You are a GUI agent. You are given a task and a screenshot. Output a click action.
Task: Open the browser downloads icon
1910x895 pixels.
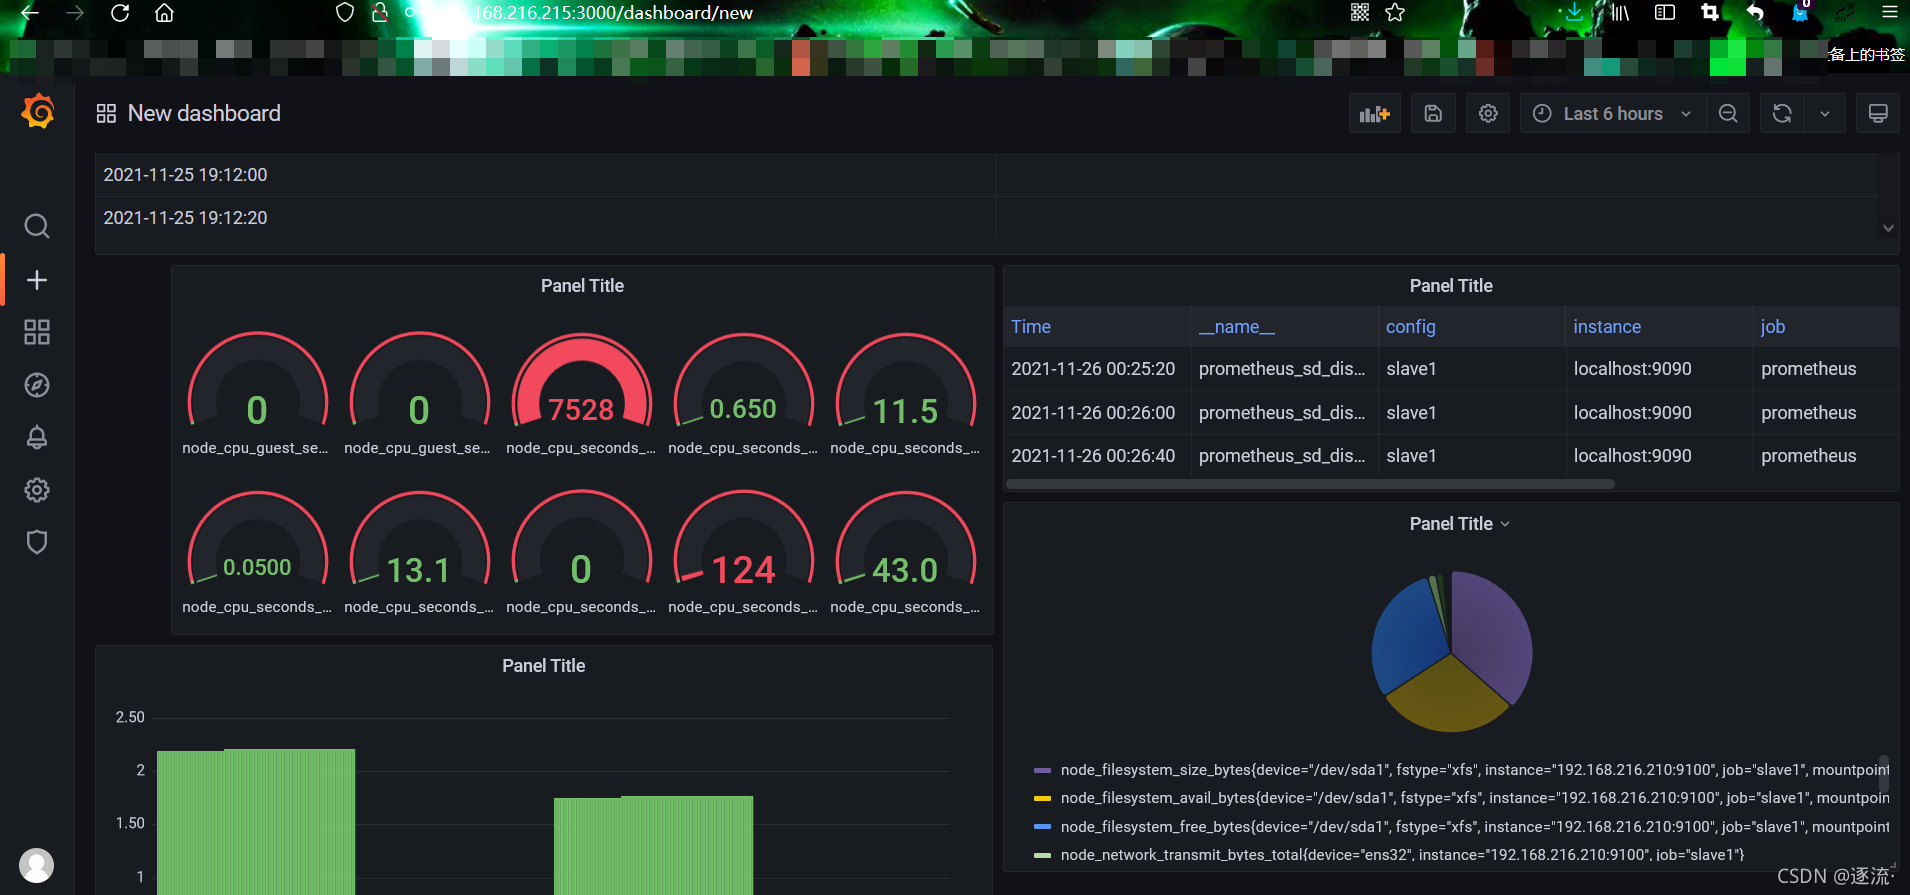pyautogui.click(x=1574, y=13)
